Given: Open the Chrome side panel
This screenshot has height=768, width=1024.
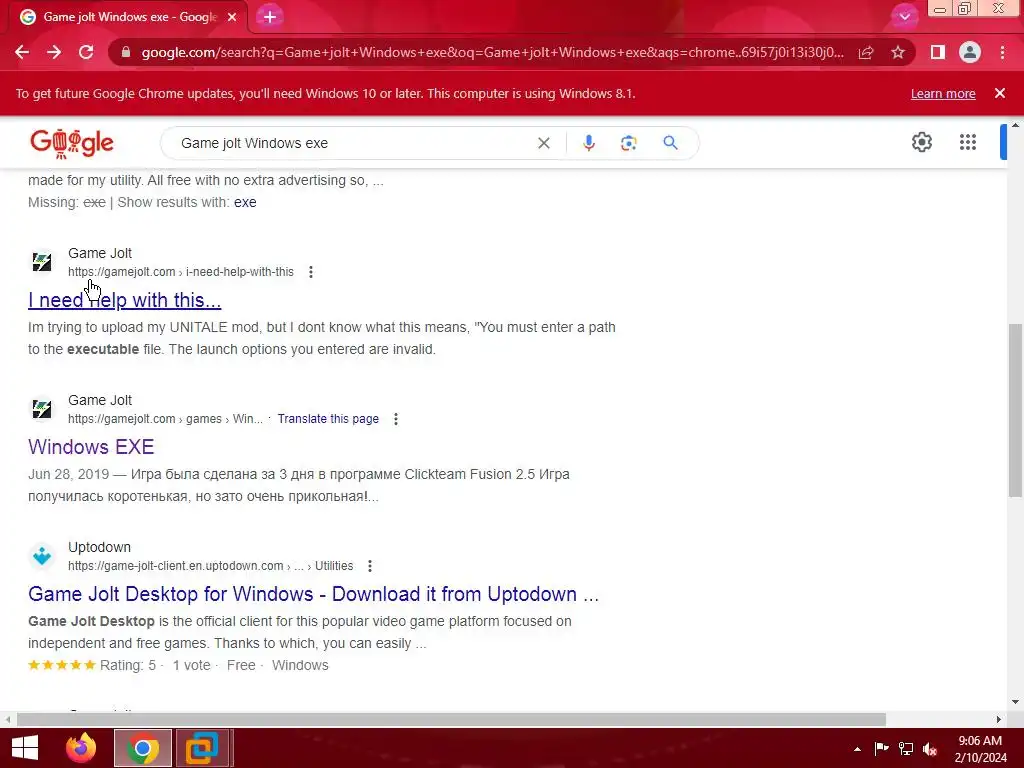Looking at the screenshot, I should (938, 52).
